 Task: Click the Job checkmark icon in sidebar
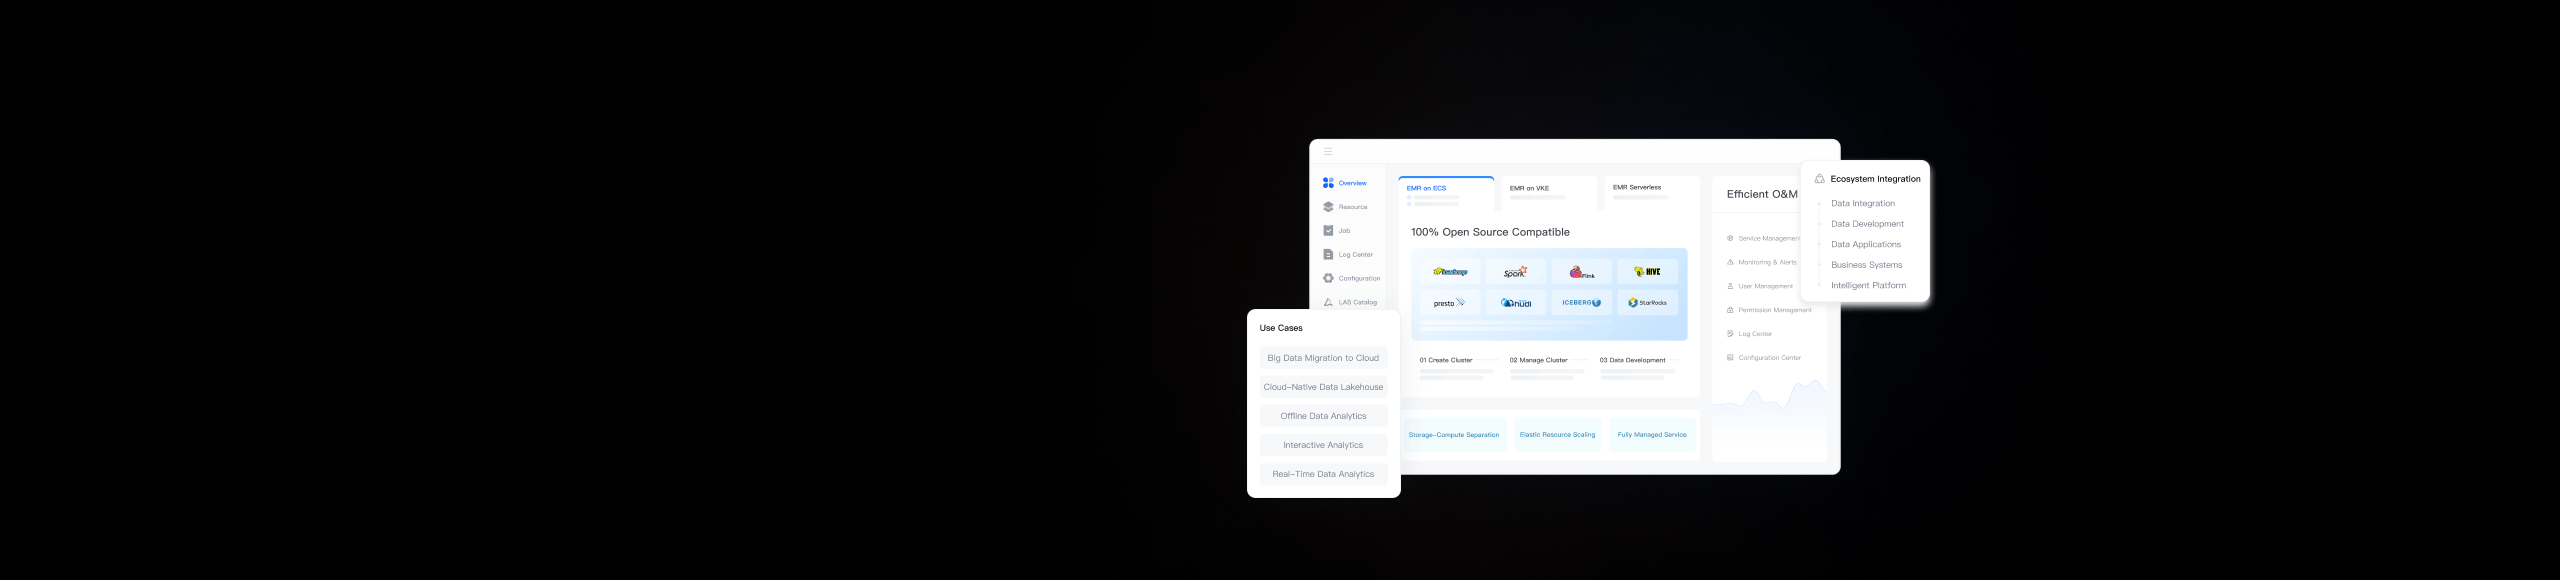click(x=1328, y=231)
